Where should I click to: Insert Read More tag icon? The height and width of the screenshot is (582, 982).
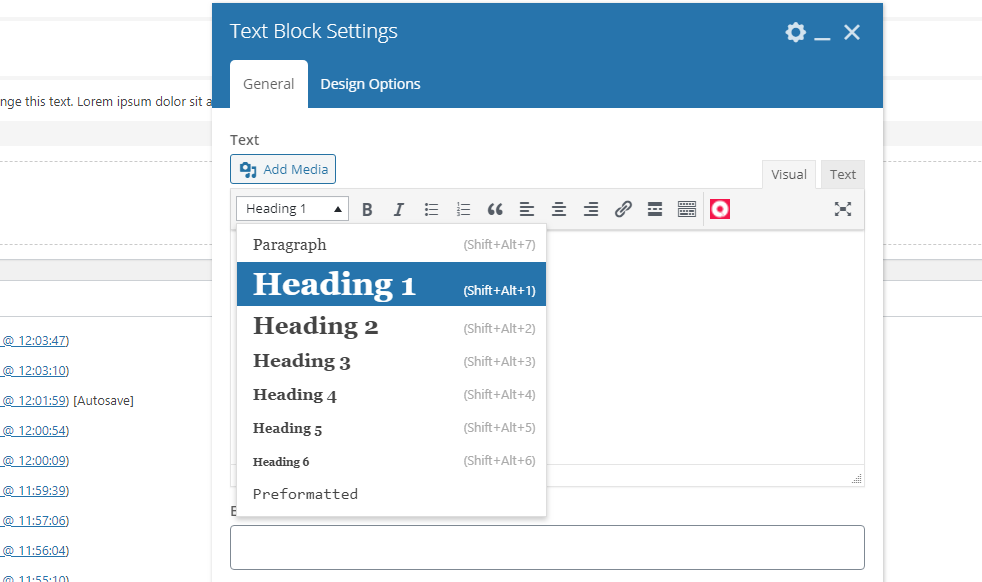(654, 209)
